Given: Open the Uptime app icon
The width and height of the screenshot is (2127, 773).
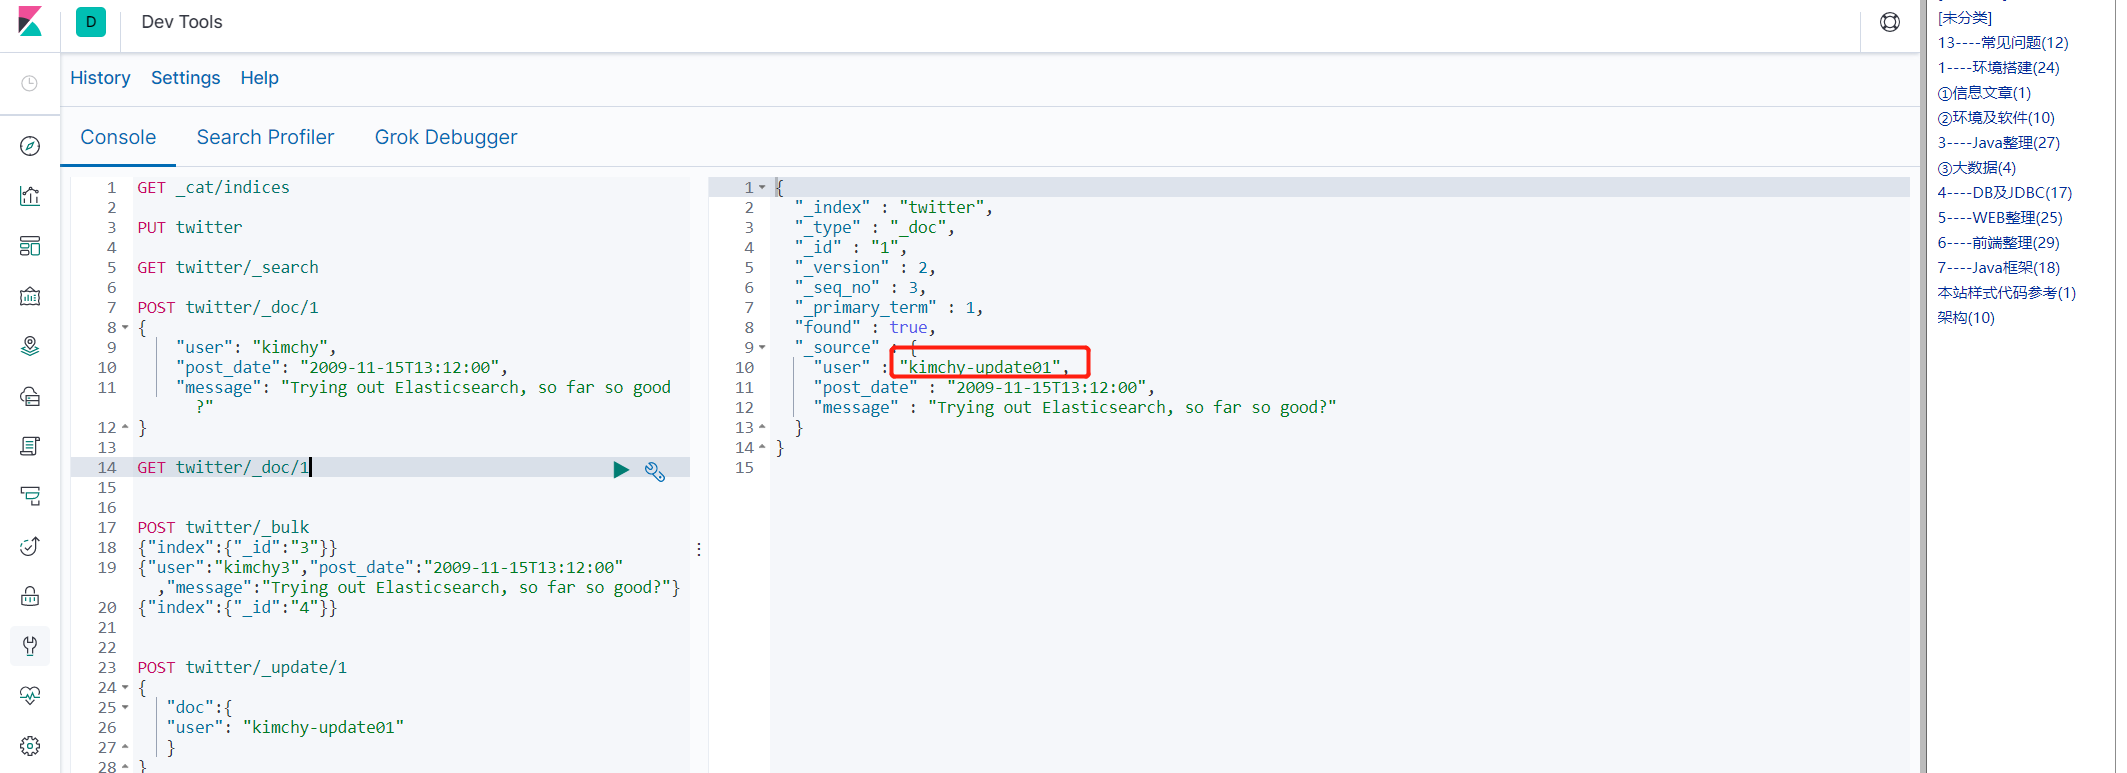Looking at the screenshot, I should coord(30,546).
